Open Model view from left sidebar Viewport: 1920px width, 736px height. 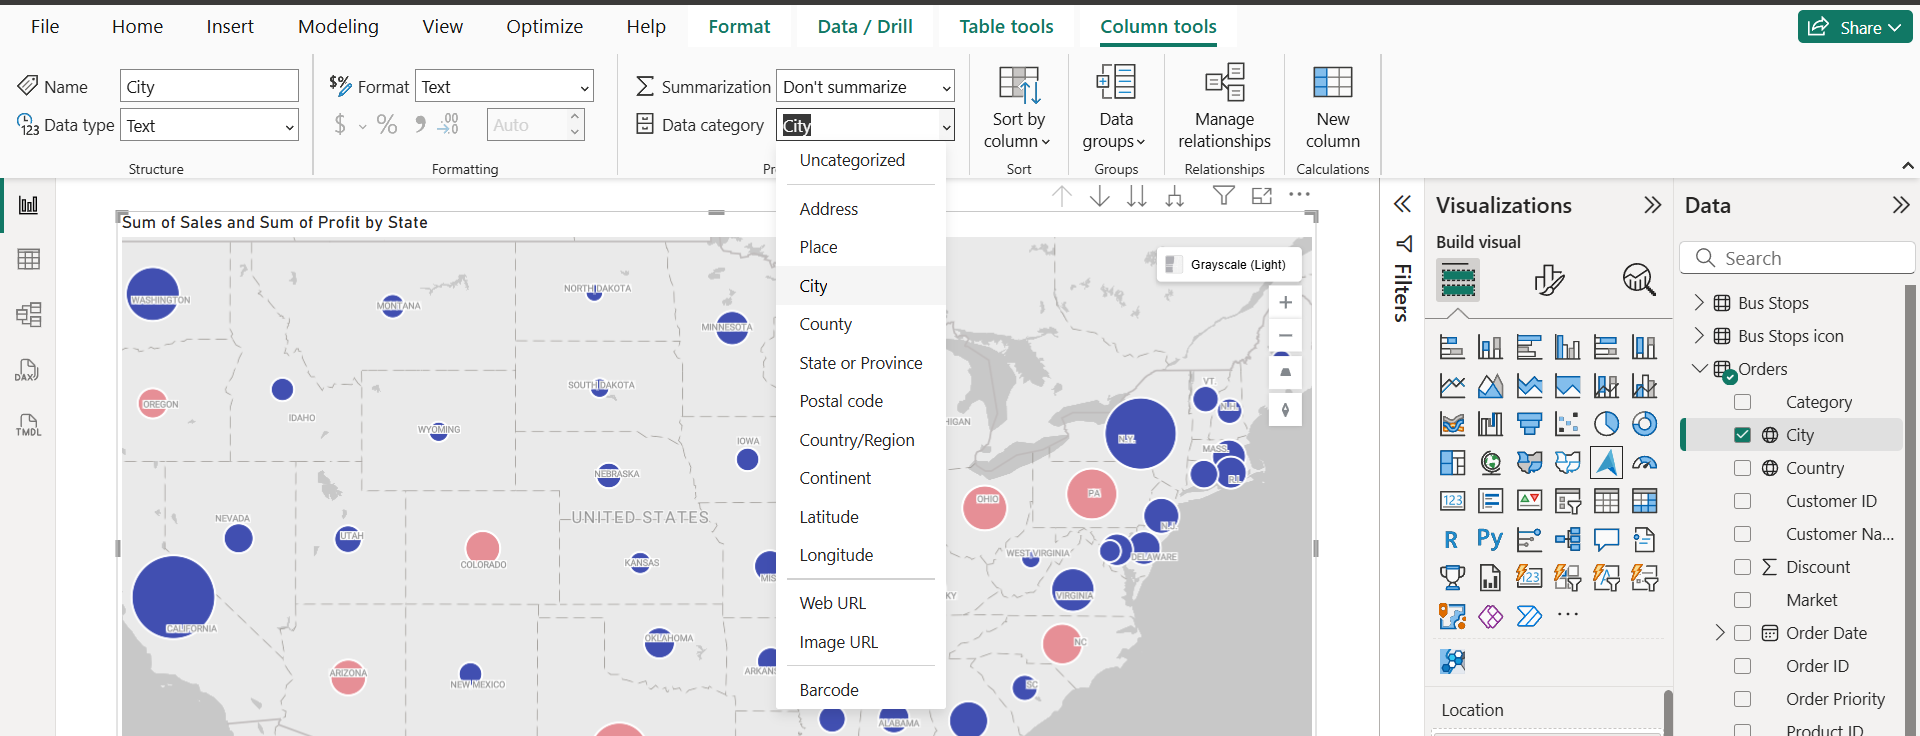tap(28, 315)
